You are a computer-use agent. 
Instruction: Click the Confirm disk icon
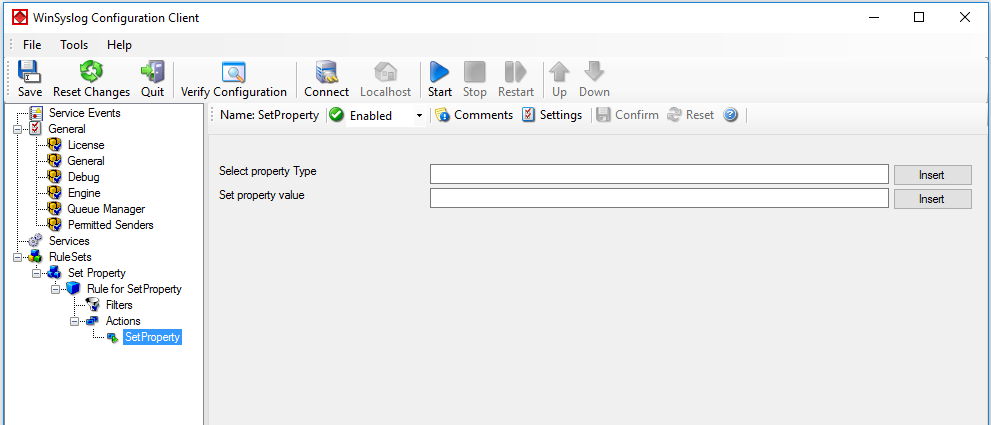[604, 115]
